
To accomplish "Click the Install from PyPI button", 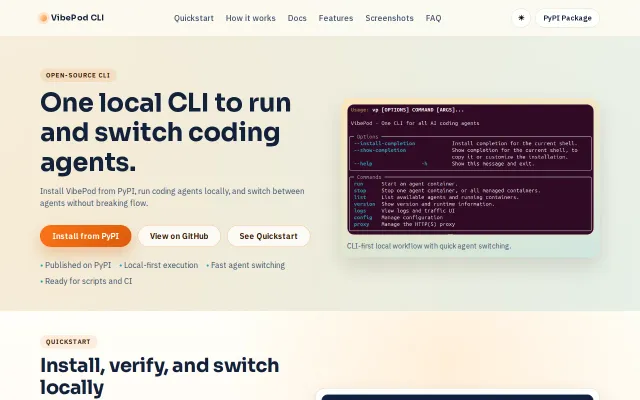I will [85, 236].
